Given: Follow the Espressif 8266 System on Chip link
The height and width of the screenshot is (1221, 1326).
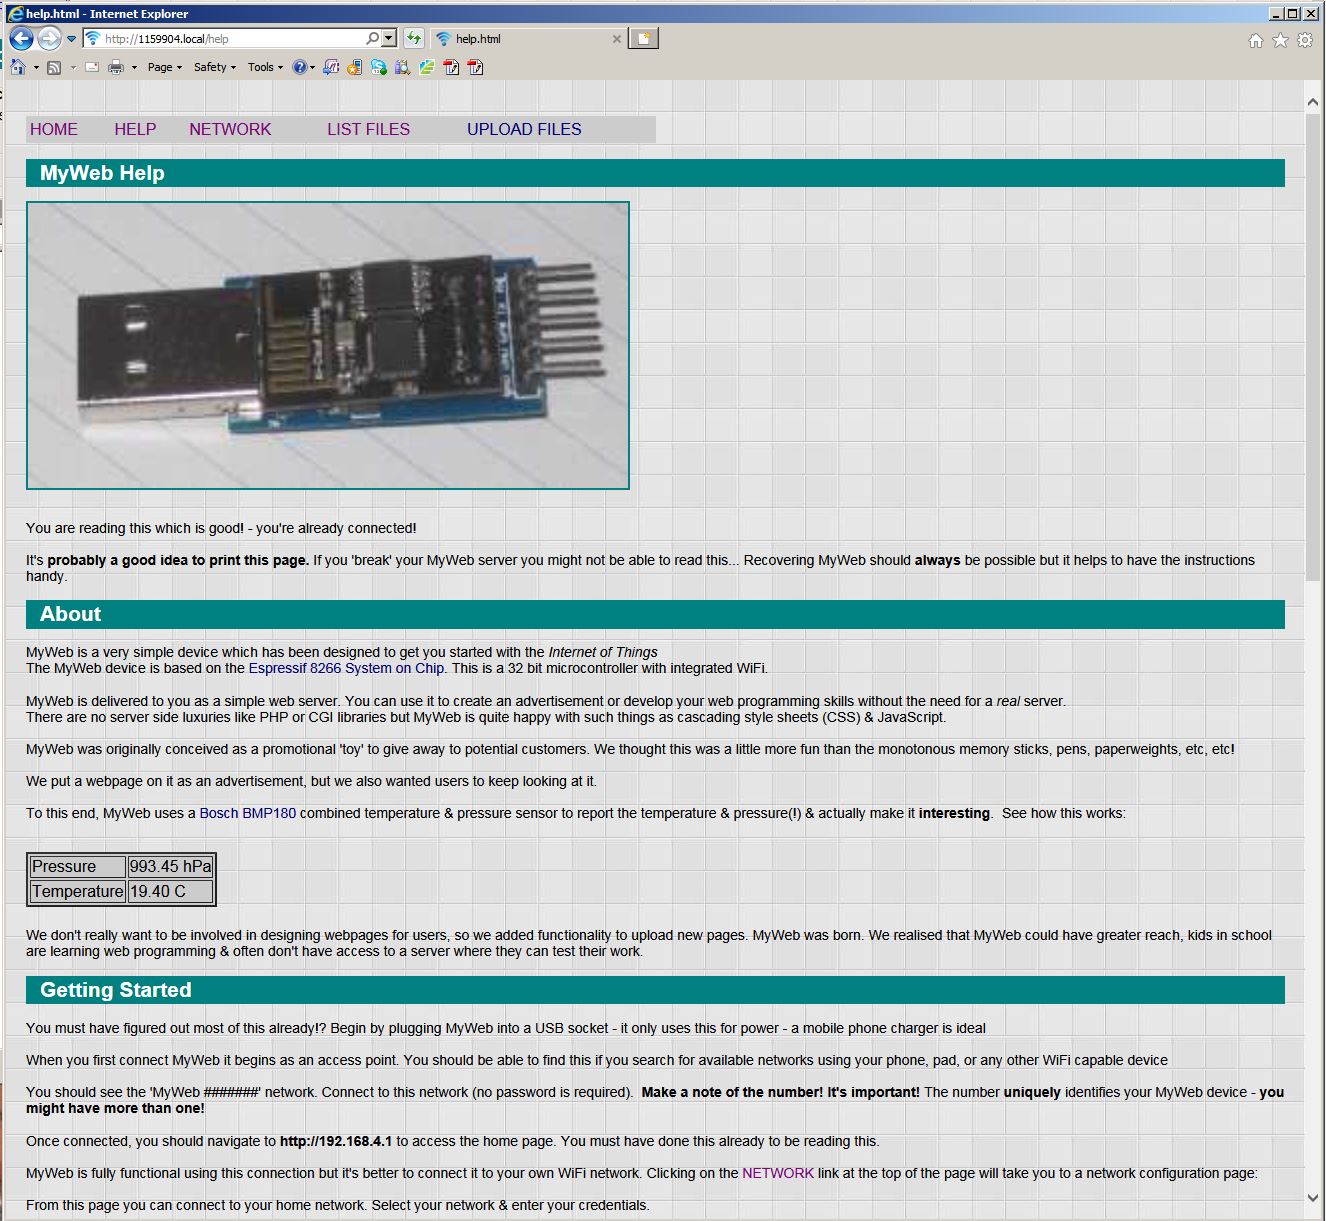Looking at the screenshot, I should point(346,668).
